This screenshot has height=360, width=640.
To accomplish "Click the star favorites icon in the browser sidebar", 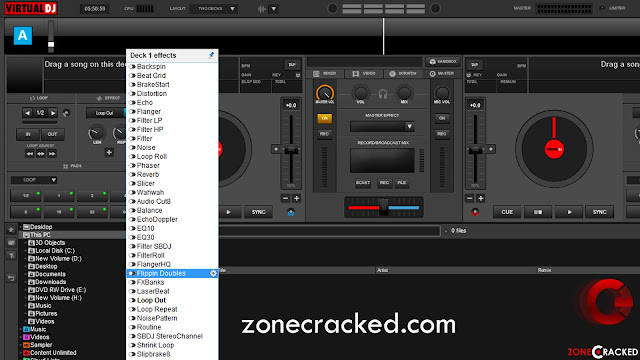I will 11,230.
